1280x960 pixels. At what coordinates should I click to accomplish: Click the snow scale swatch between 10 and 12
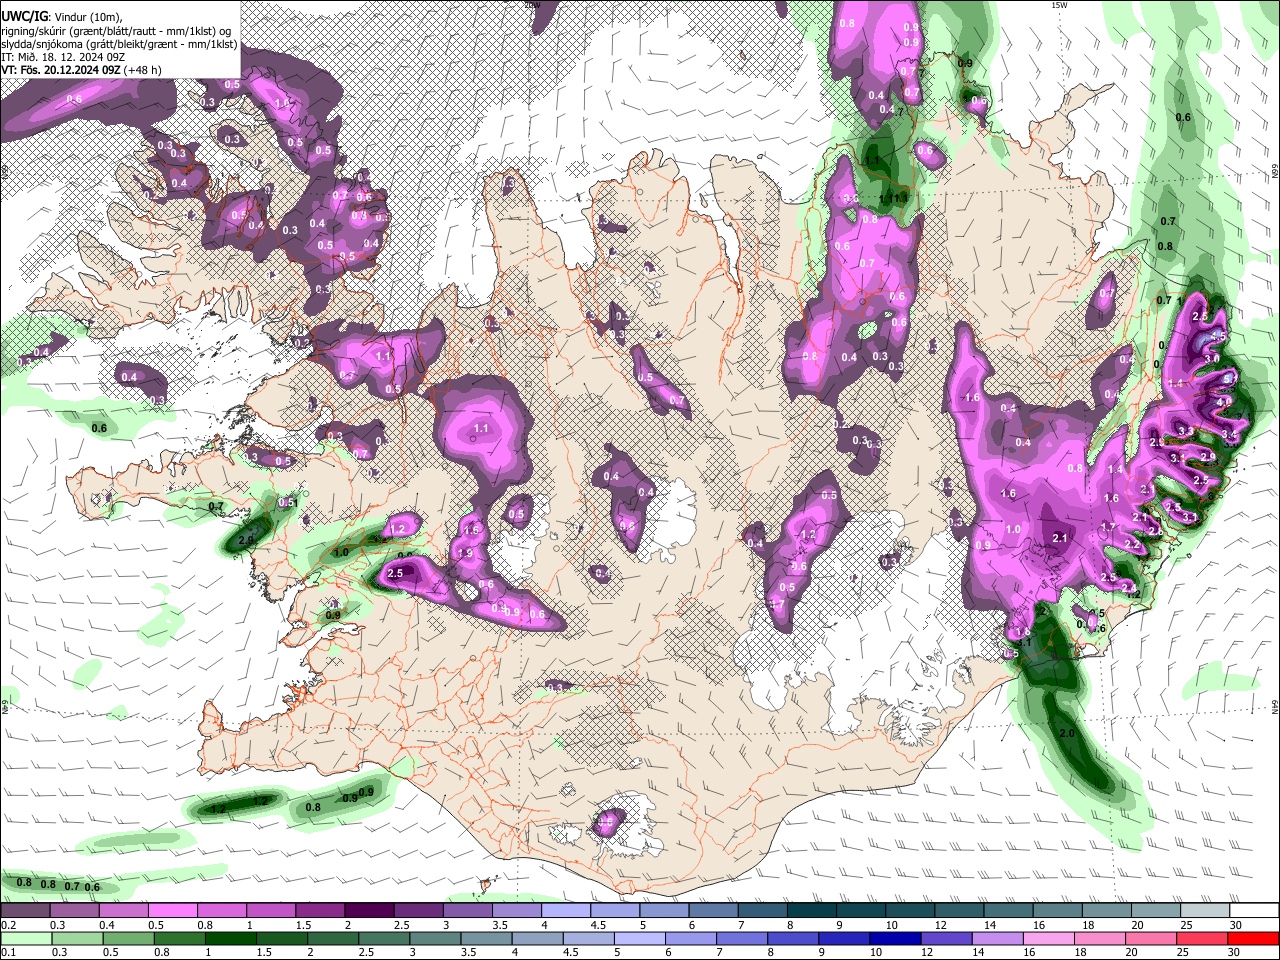(910, 911)
